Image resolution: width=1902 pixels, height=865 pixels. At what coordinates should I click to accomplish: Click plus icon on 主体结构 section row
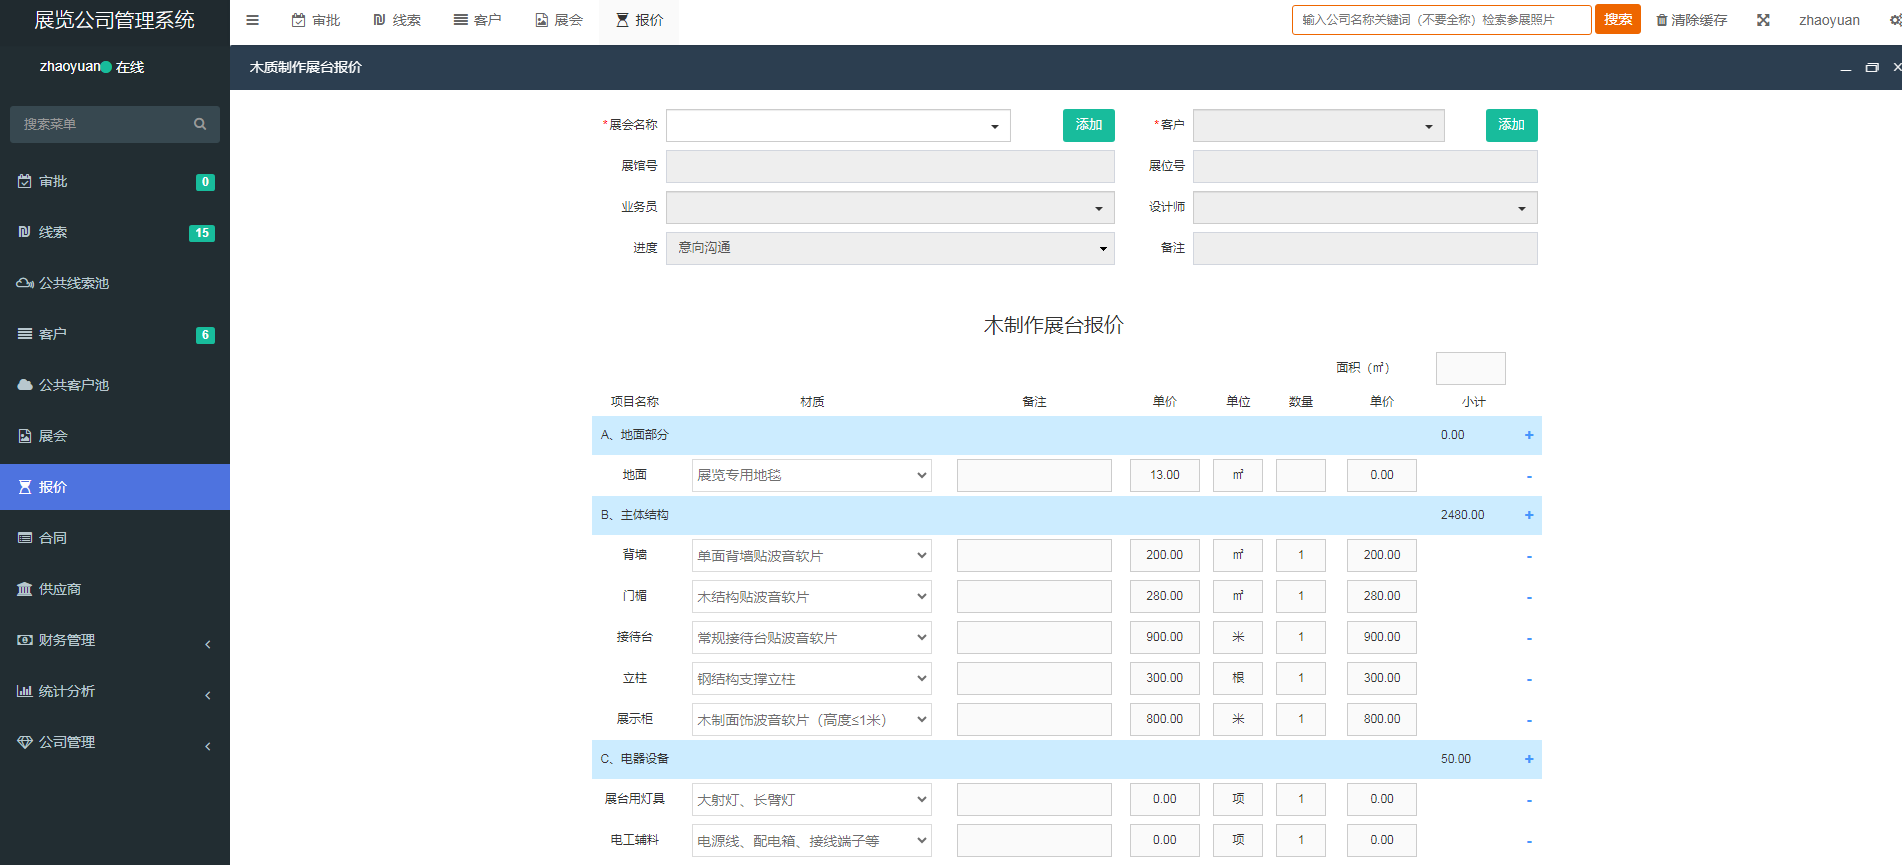[1528, 515]
